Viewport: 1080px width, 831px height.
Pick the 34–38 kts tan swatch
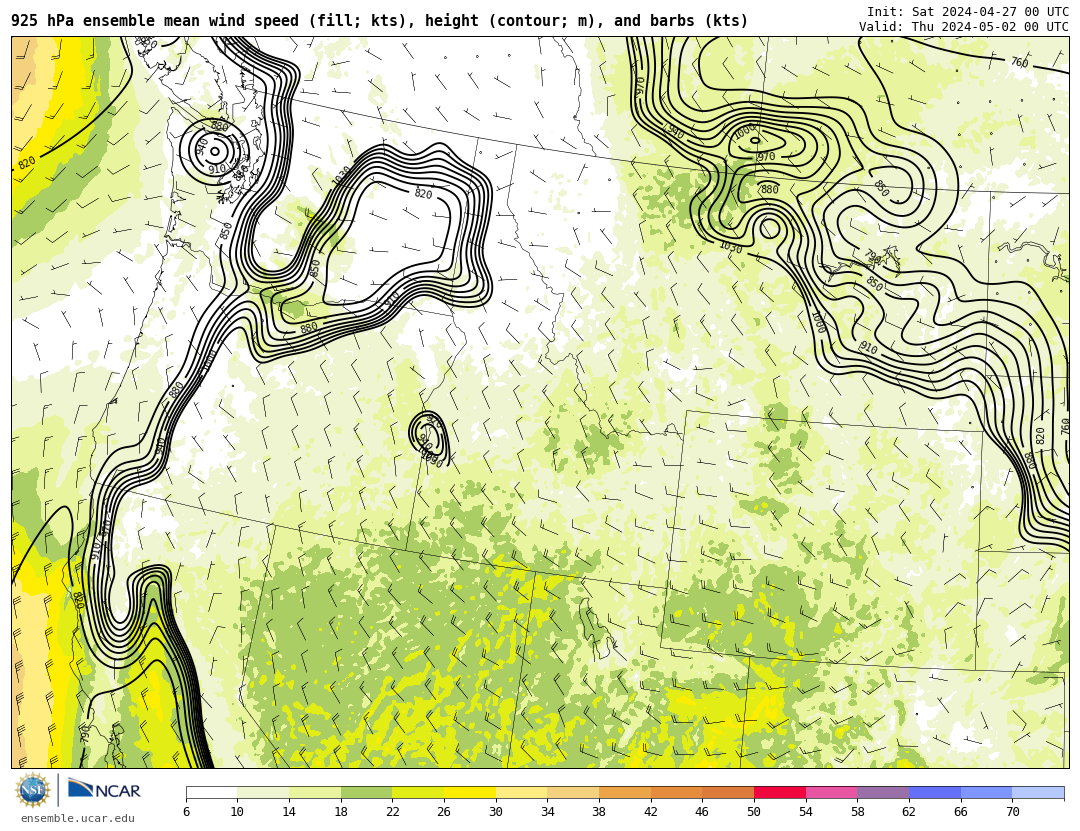pos(573,792)
